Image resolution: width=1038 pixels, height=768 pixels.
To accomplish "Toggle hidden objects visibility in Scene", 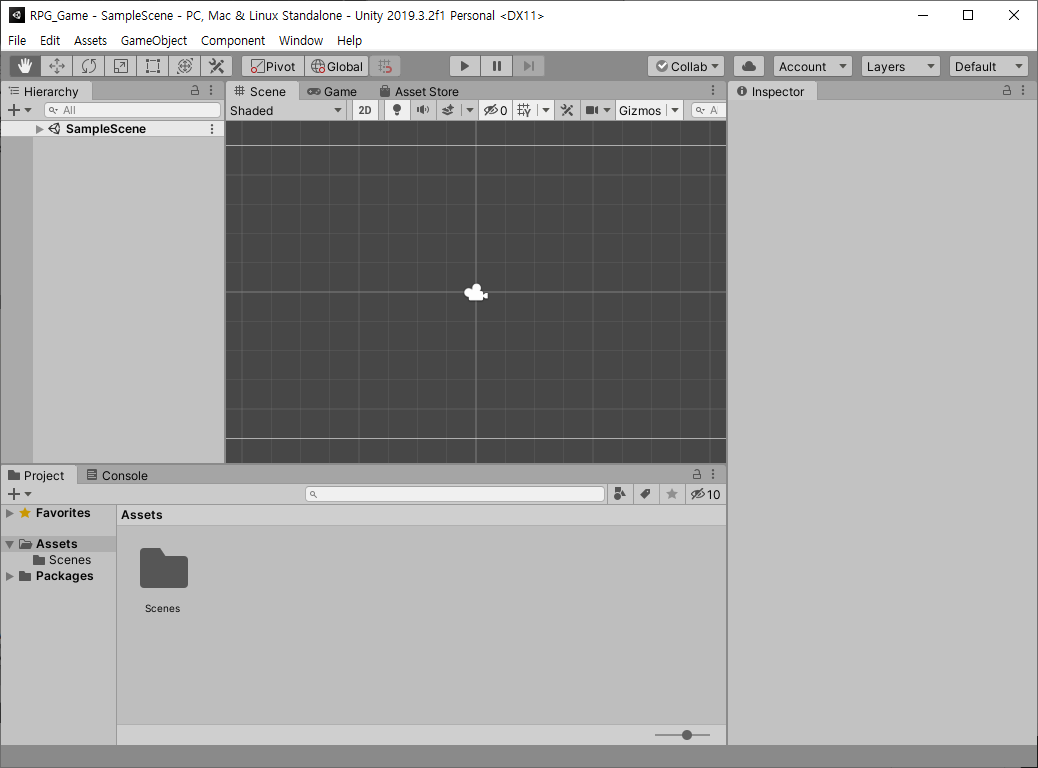I will pos(495,111).
